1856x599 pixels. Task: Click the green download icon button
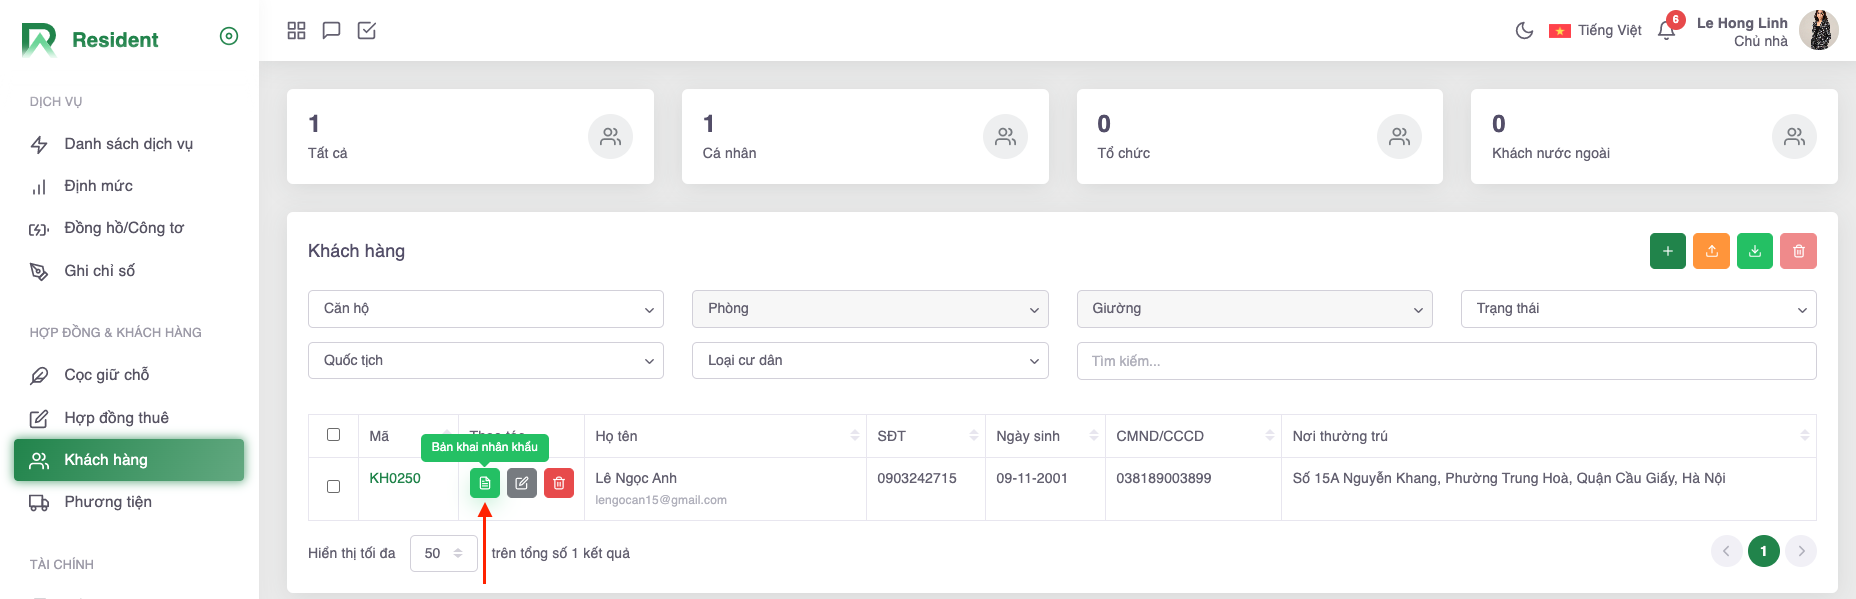click(x=1755, y=251)
